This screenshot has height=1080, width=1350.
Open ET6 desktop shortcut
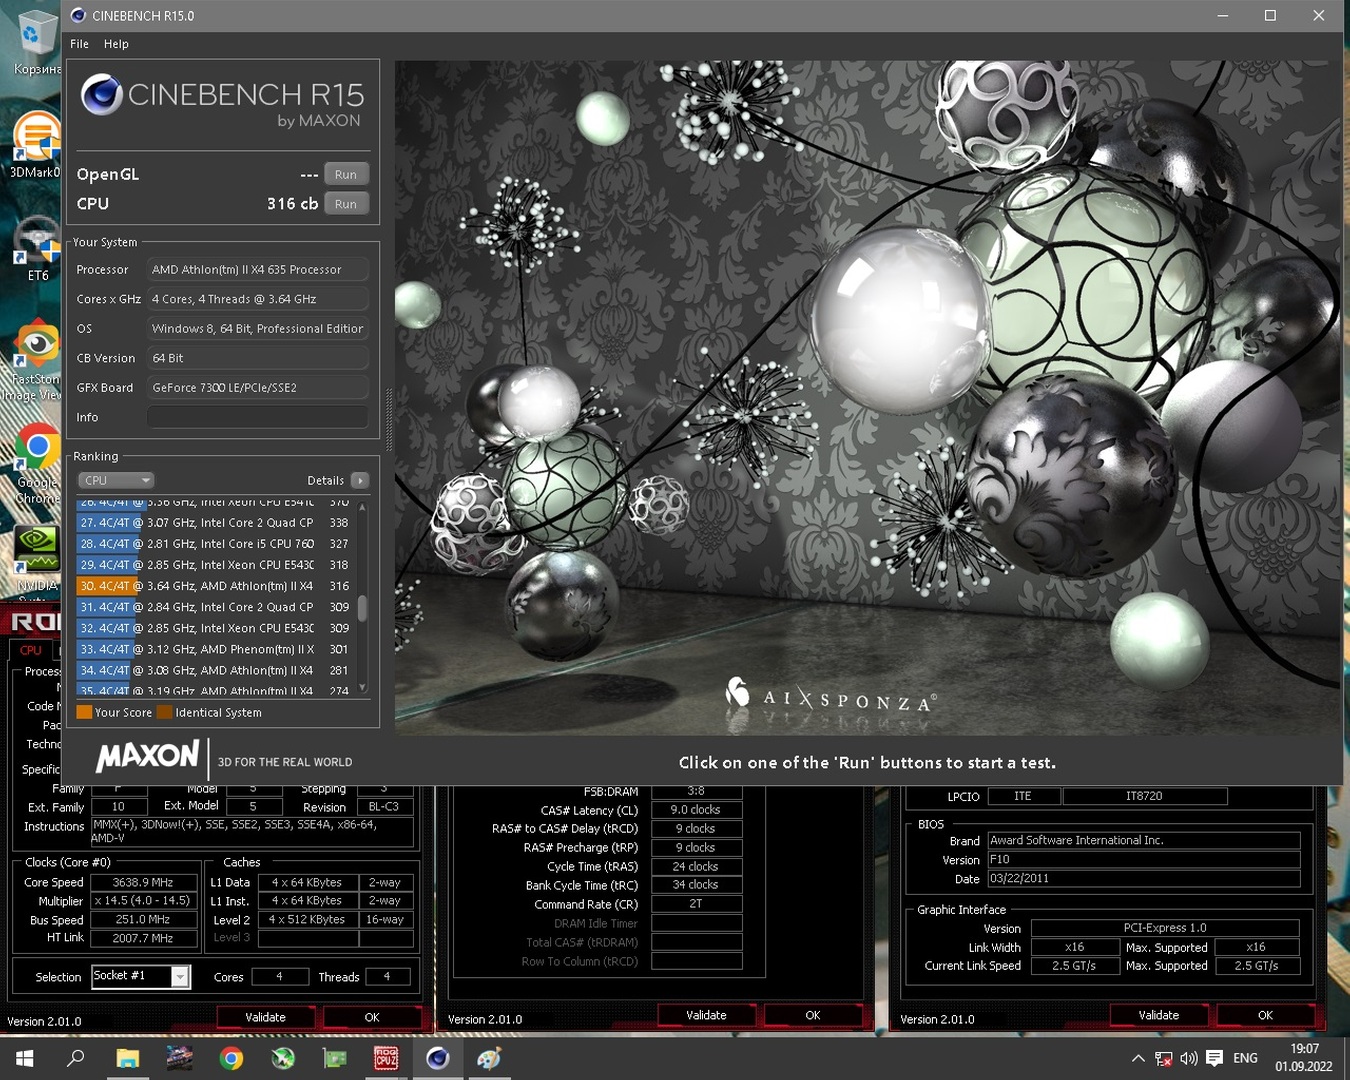(x=37, y=248)
